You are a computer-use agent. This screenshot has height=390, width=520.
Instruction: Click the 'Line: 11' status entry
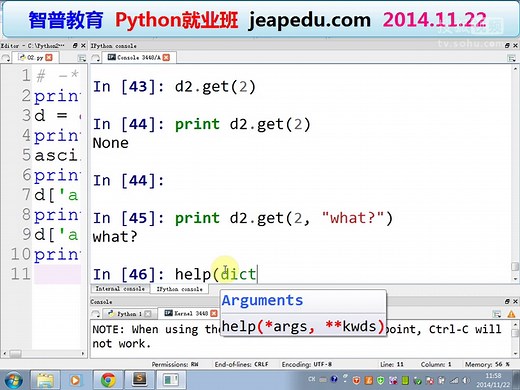(392, 364)
